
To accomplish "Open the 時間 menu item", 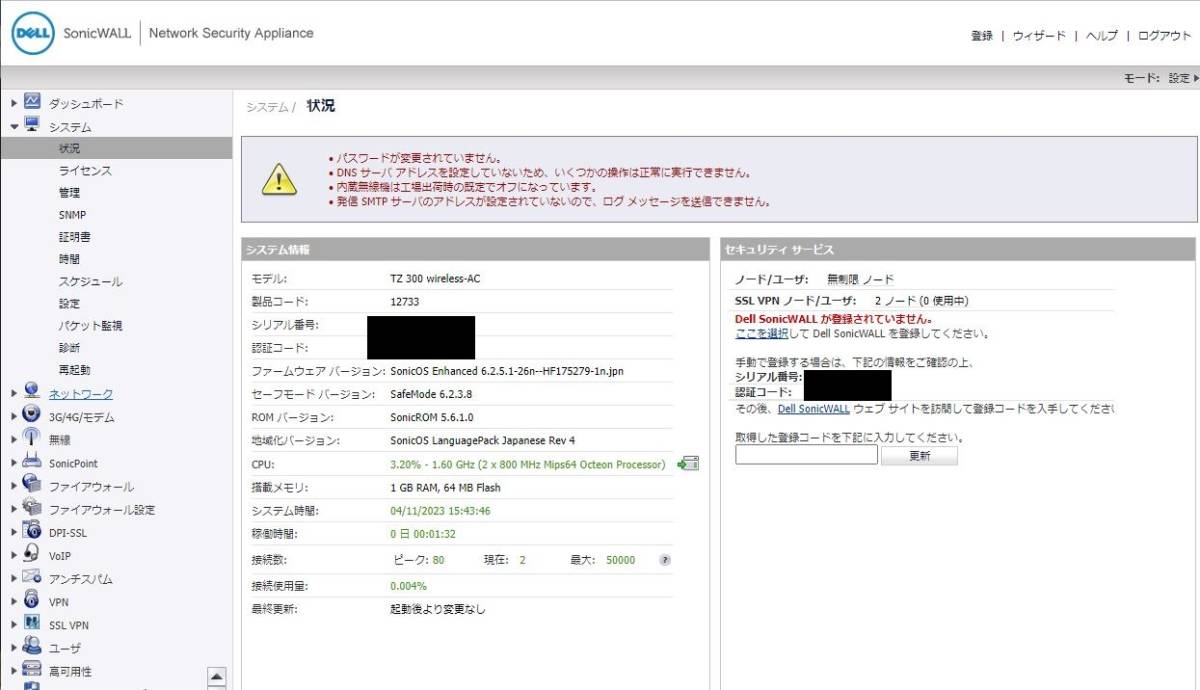I will (69, 259).
